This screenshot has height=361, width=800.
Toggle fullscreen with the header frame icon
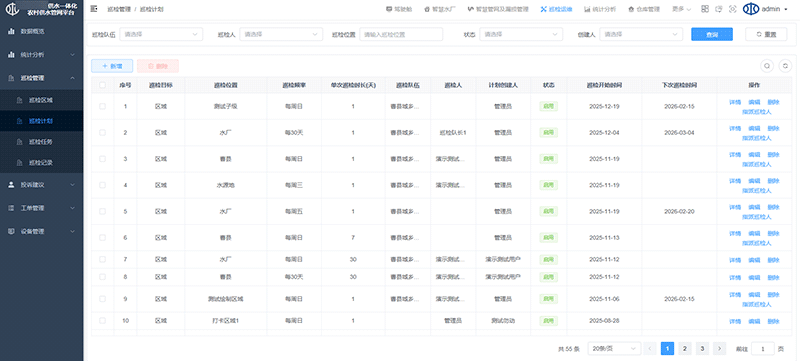pos(733,9)
